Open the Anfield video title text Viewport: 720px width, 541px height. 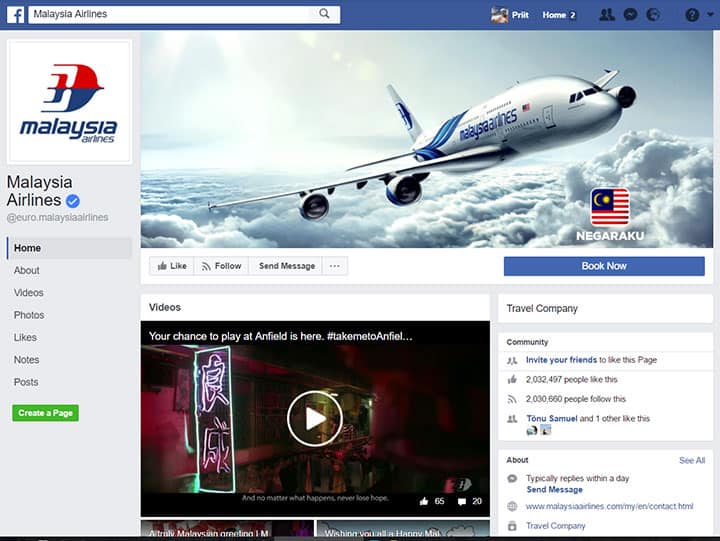(281, 336)
